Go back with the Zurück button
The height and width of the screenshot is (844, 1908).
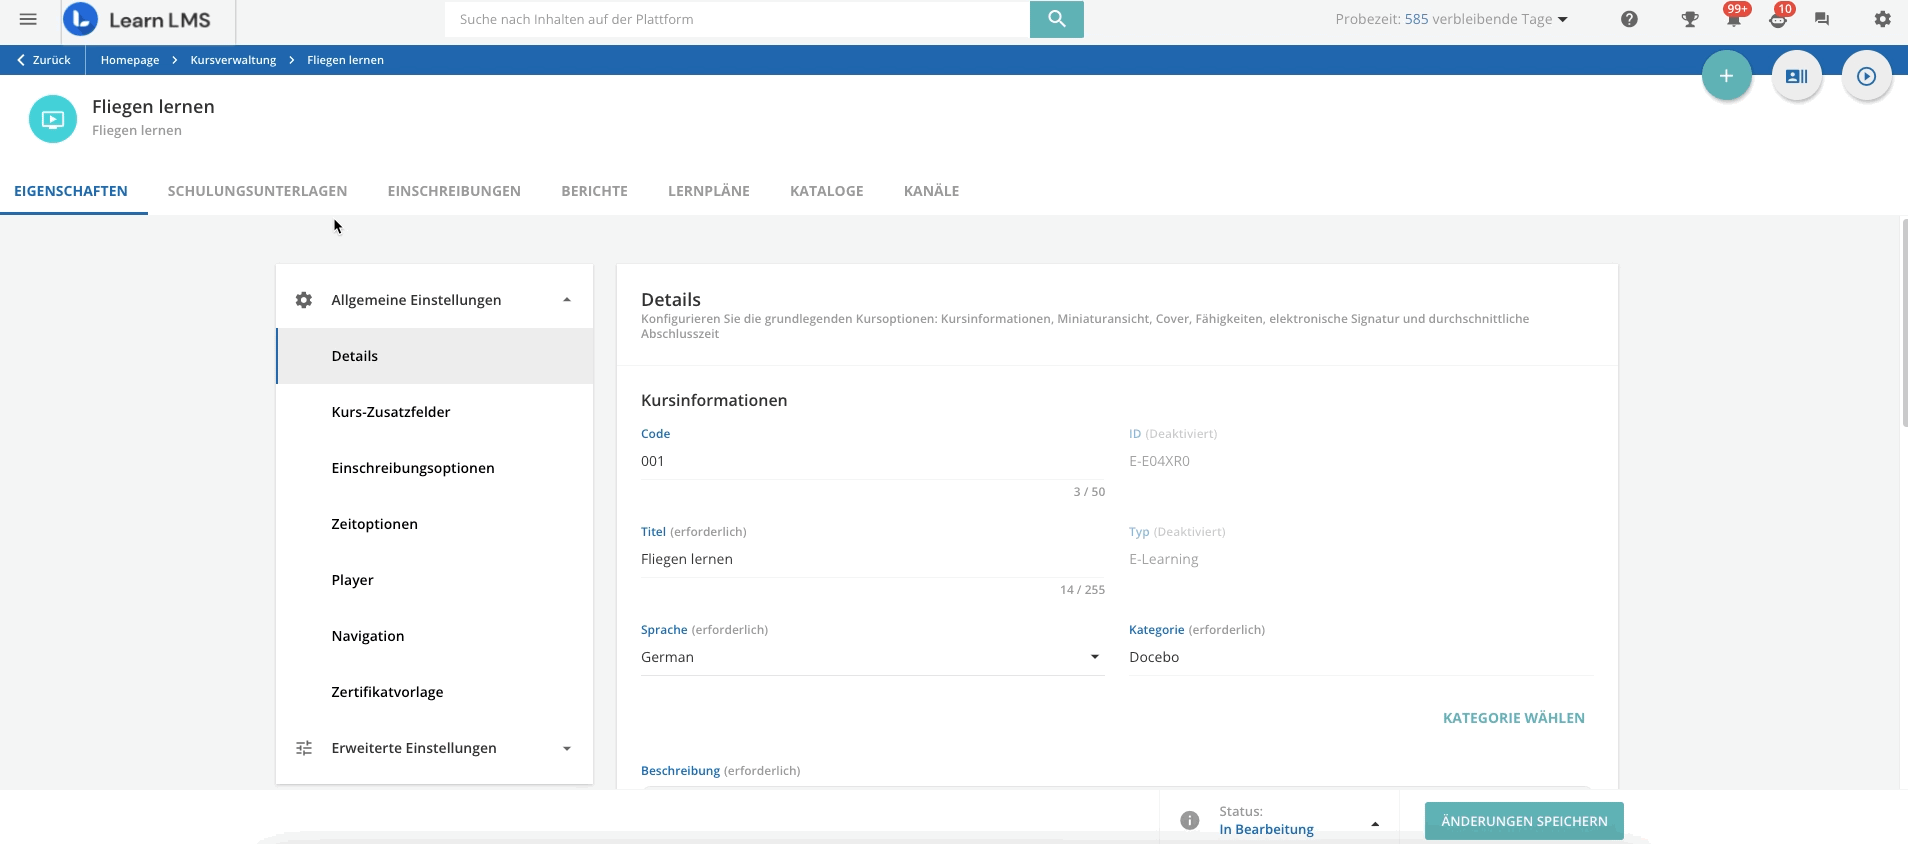[44, 60]
